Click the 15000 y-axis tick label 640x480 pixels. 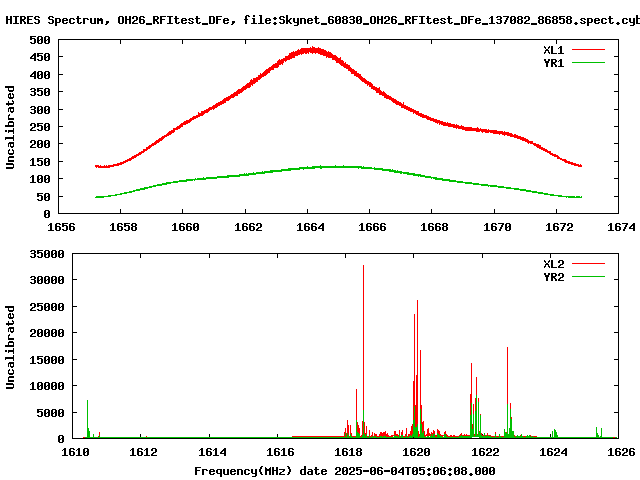pyautogui.click(x=47, y=360)
